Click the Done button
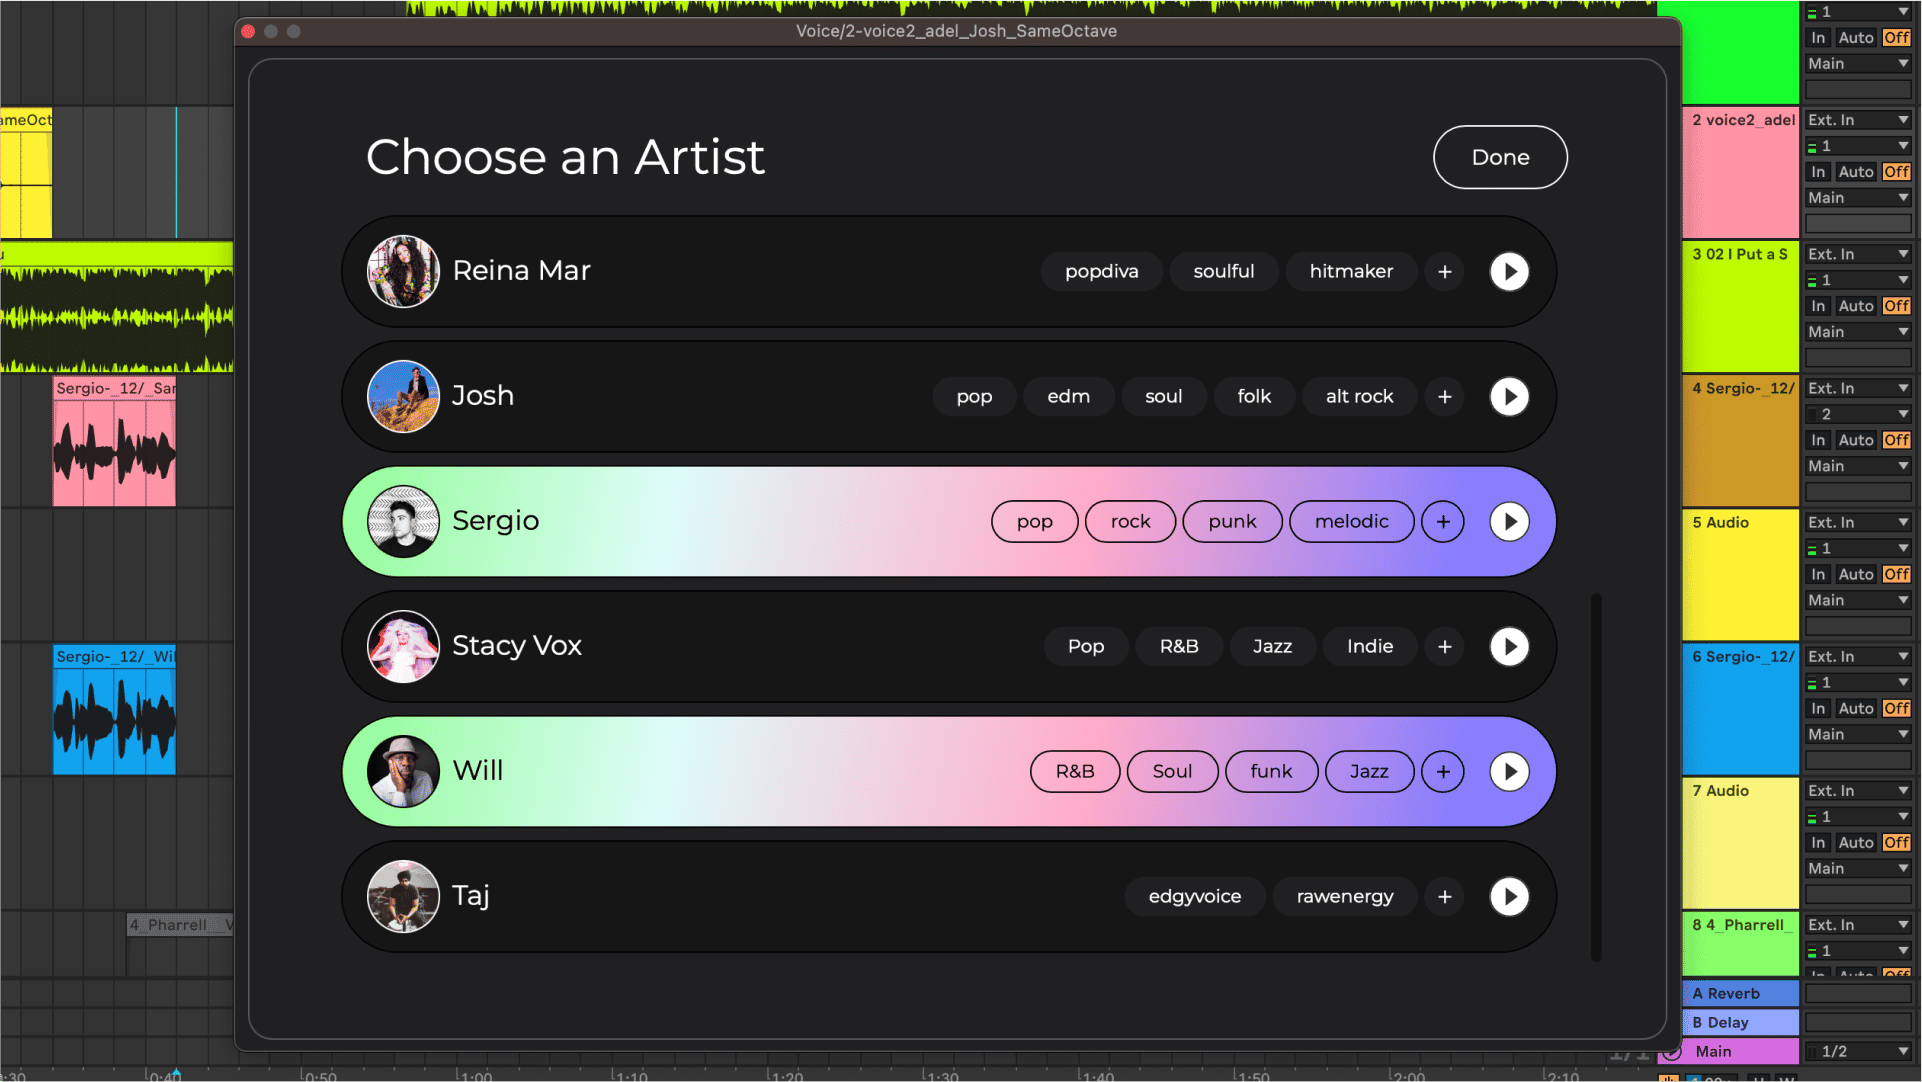Screen dimensions: 1922x1082 point(1500,157)
